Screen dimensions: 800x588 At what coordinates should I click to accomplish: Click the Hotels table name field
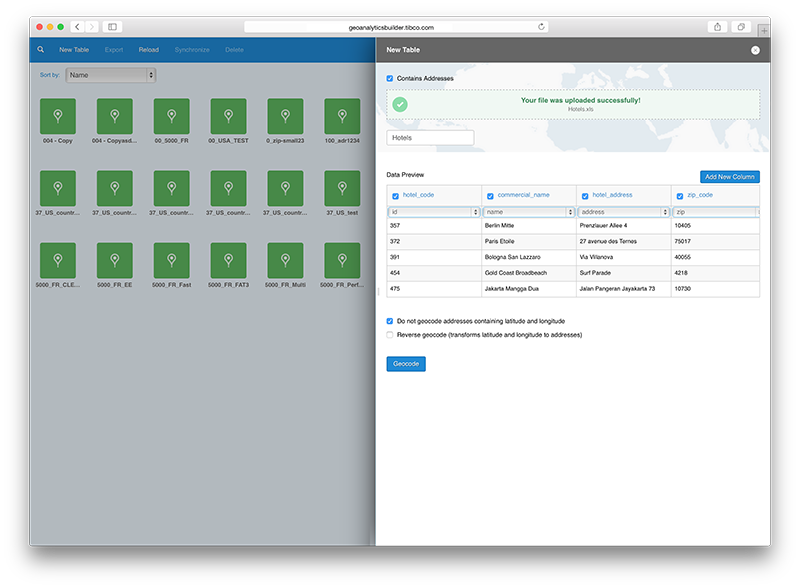click(x=430, y=138)
